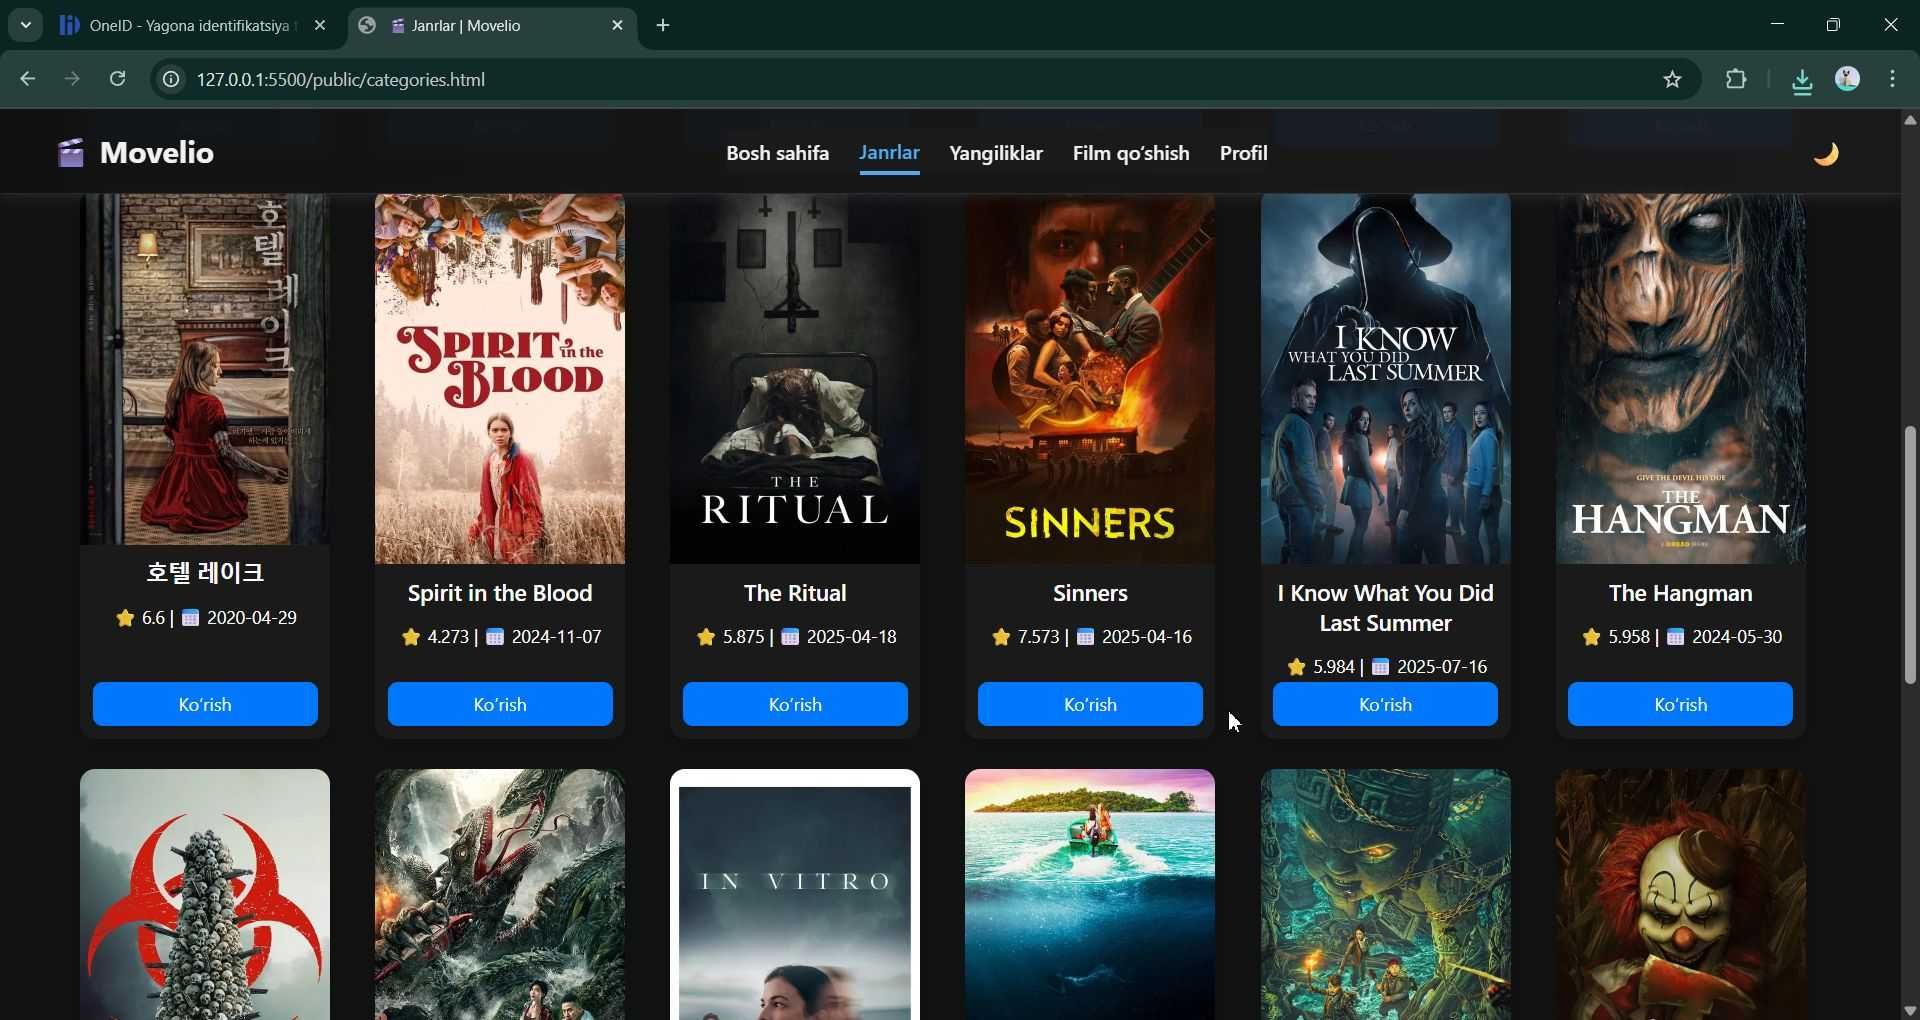Click the calendar icon beside 2024-11-07
Screen dimensions: 1920x1020
(495, 637)
